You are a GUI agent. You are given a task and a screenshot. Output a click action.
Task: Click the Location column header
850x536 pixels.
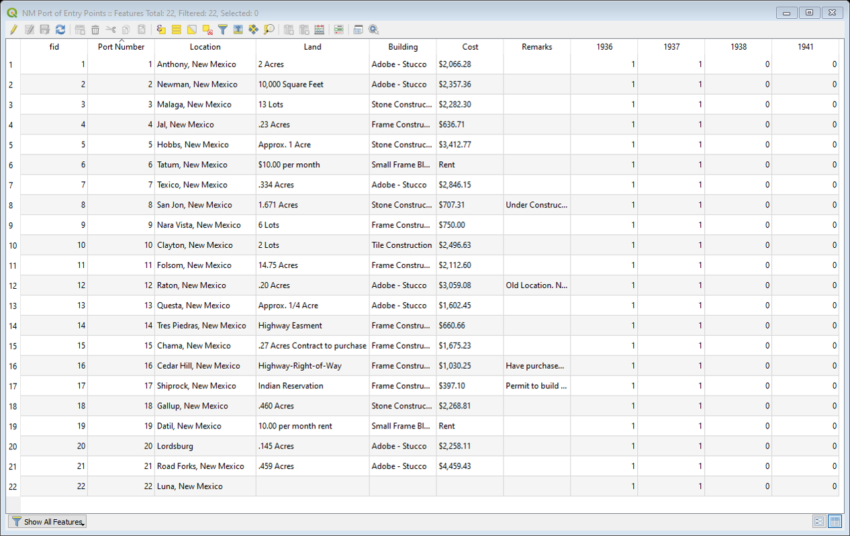(x=205, y=47)
